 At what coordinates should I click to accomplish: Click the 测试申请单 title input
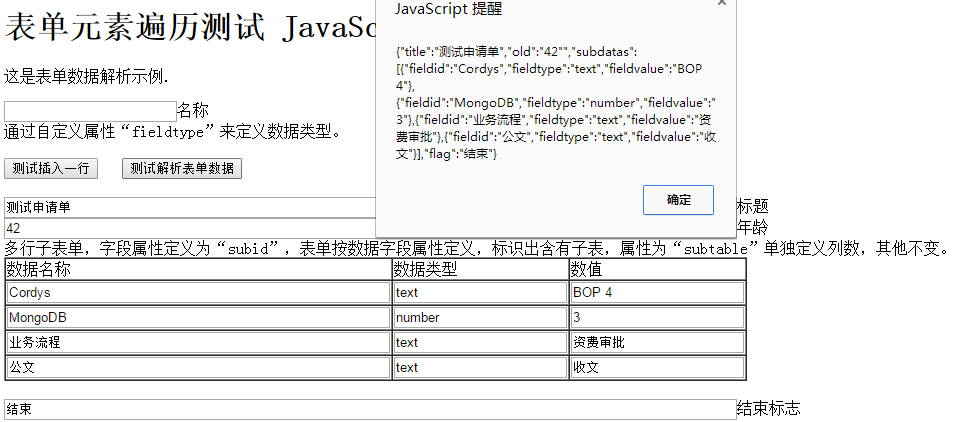pos(190,207)
